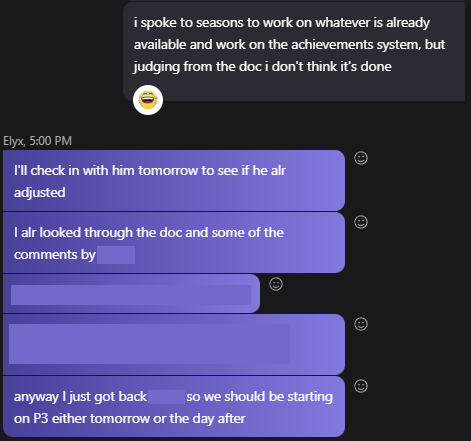Select the 'I'll check in with him tomorrow' bubble

point(174,180)
